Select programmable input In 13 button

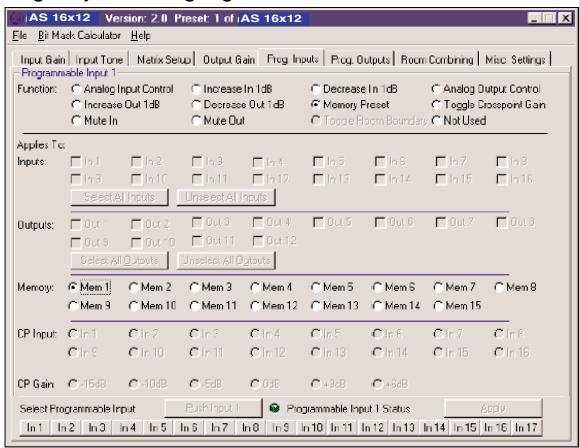tap(403, 428)
